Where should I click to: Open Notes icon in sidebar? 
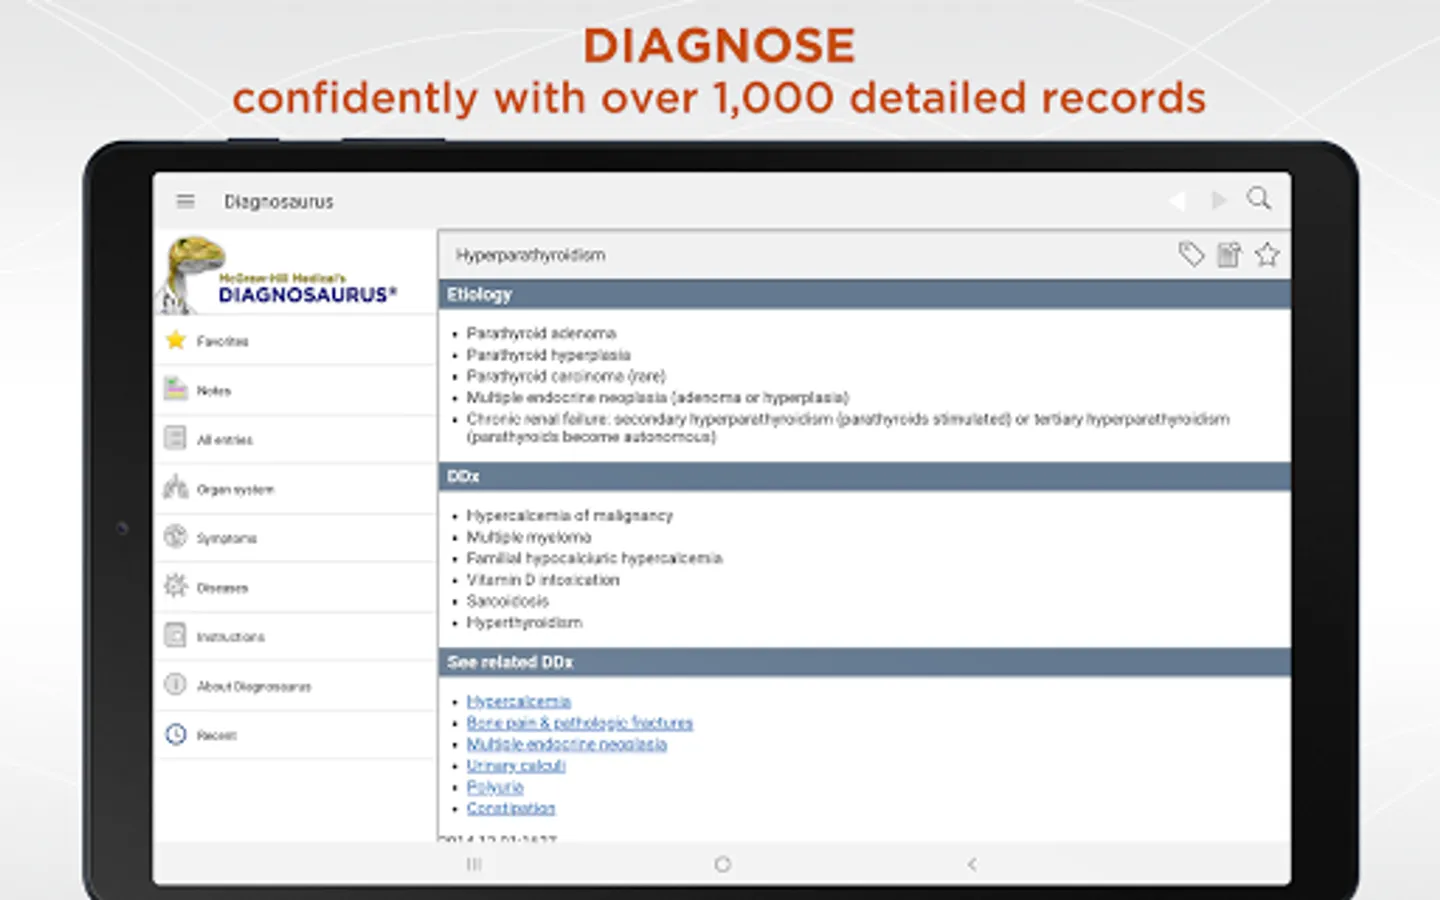[x=176, y=389]
